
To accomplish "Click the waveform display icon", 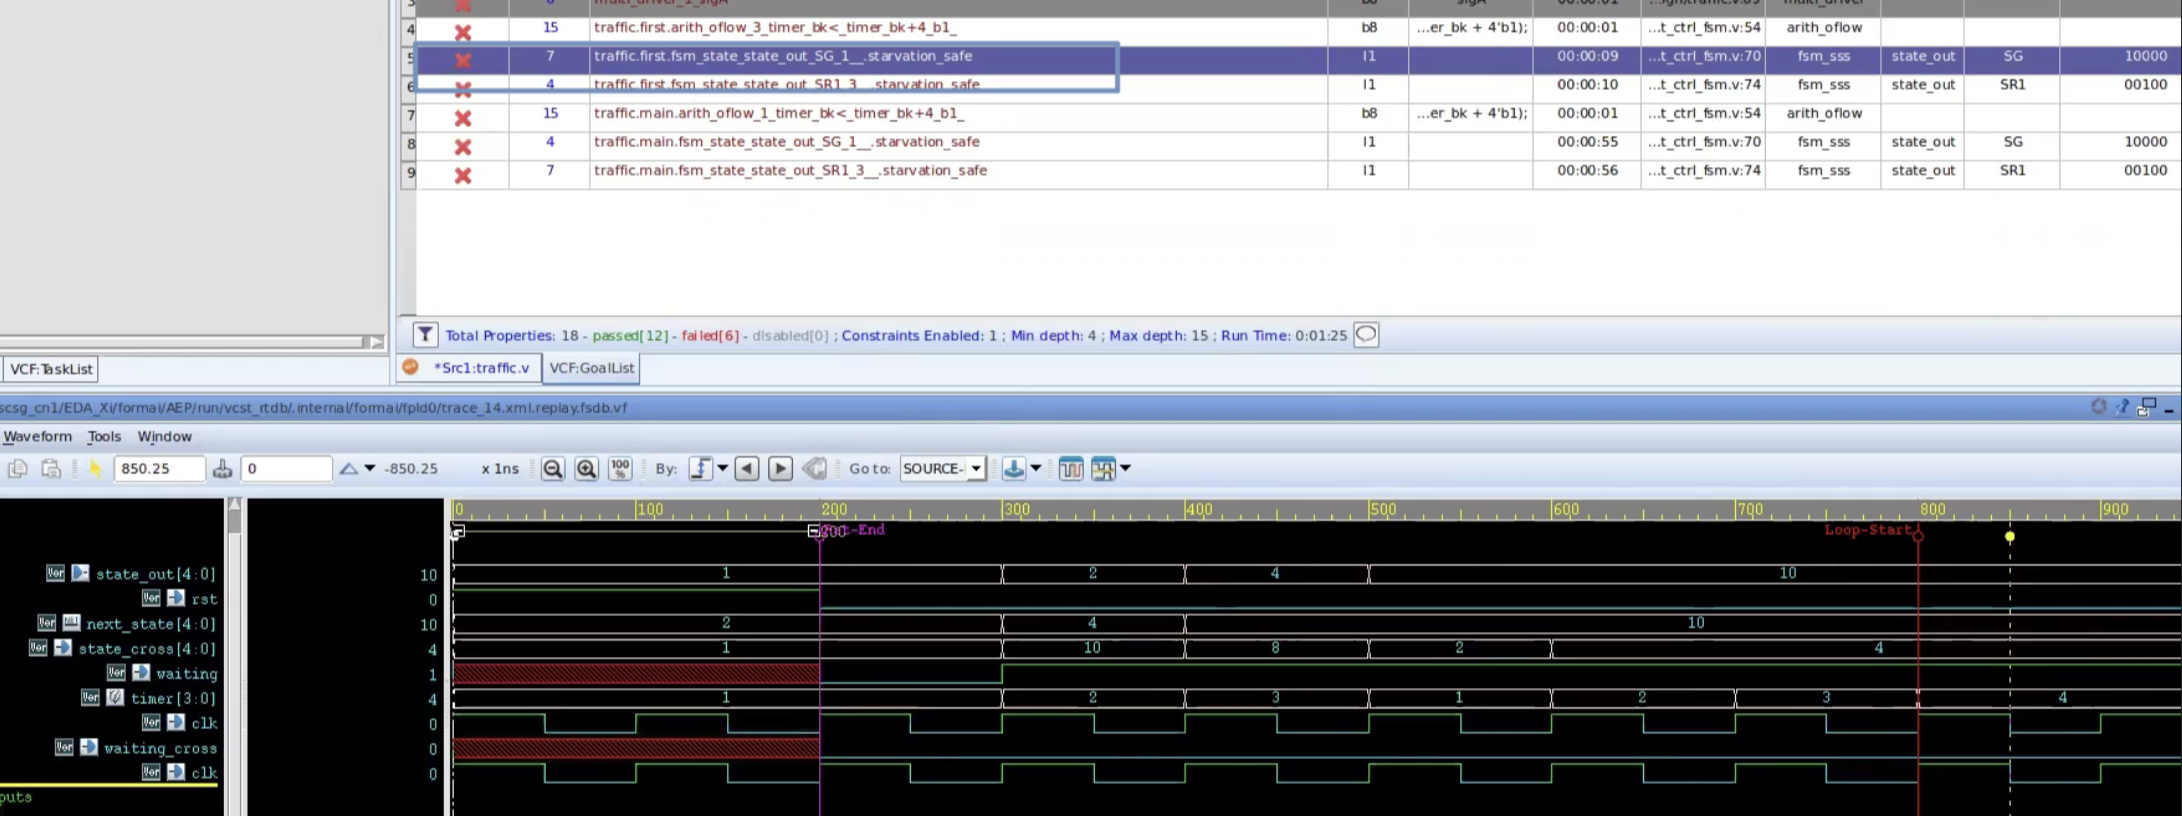I will (x=1070, y=468).
